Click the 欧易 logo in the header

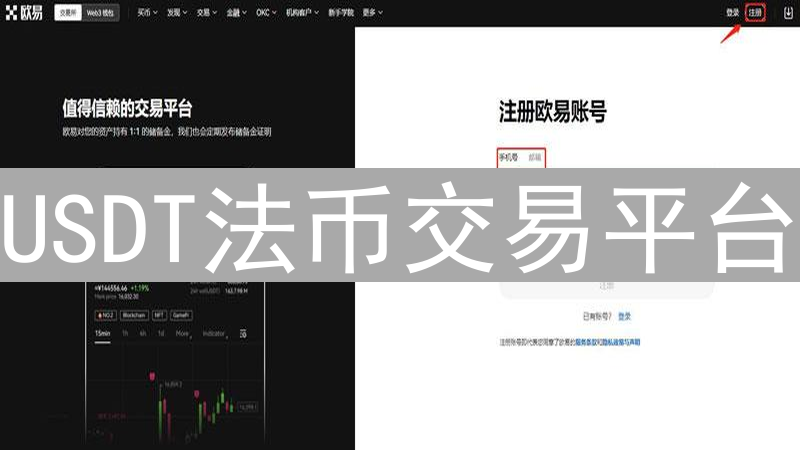point(24,12)
